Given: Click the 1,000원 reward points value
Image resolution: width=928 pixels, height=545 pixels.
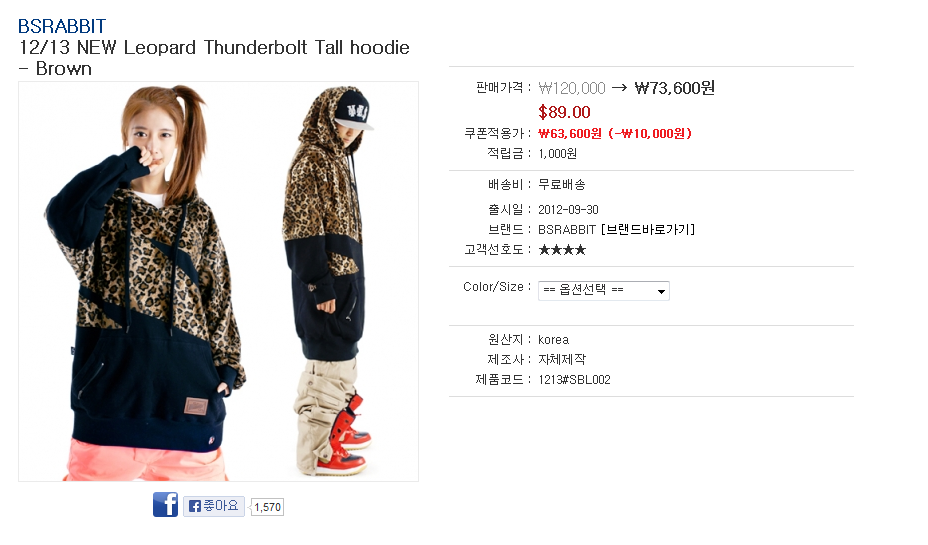Looking at the screenshot, I should click(x=558, y=154).
